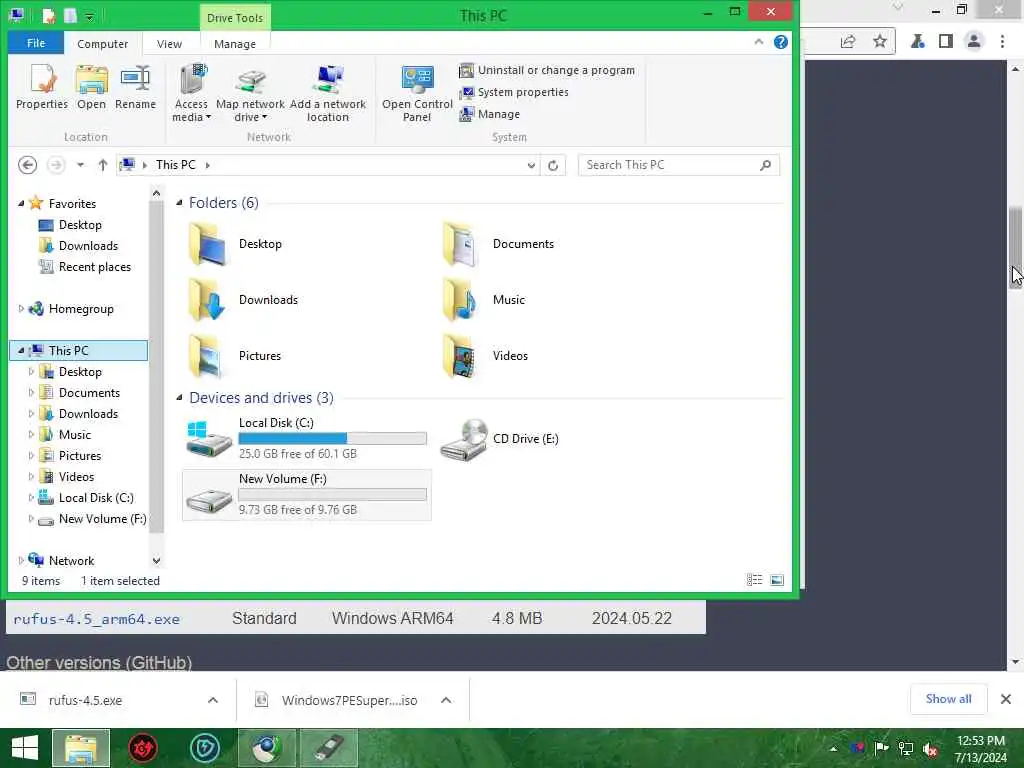The width and height of the screenshot is (1024, 768).
Task: Open the Rufus USB taskbar icon
Action: 328,748
